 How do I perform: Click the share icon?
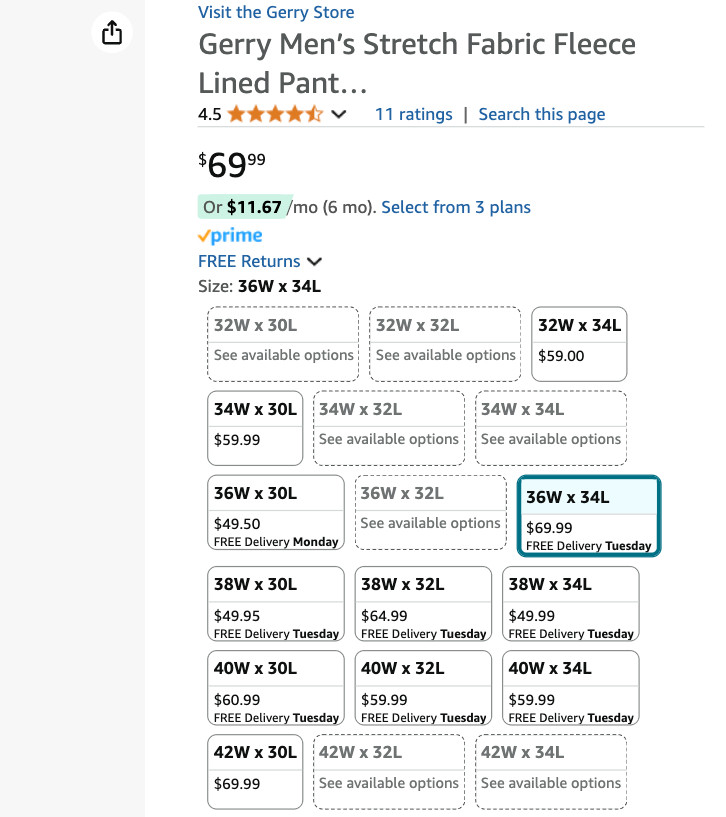(x=112, y=33)
